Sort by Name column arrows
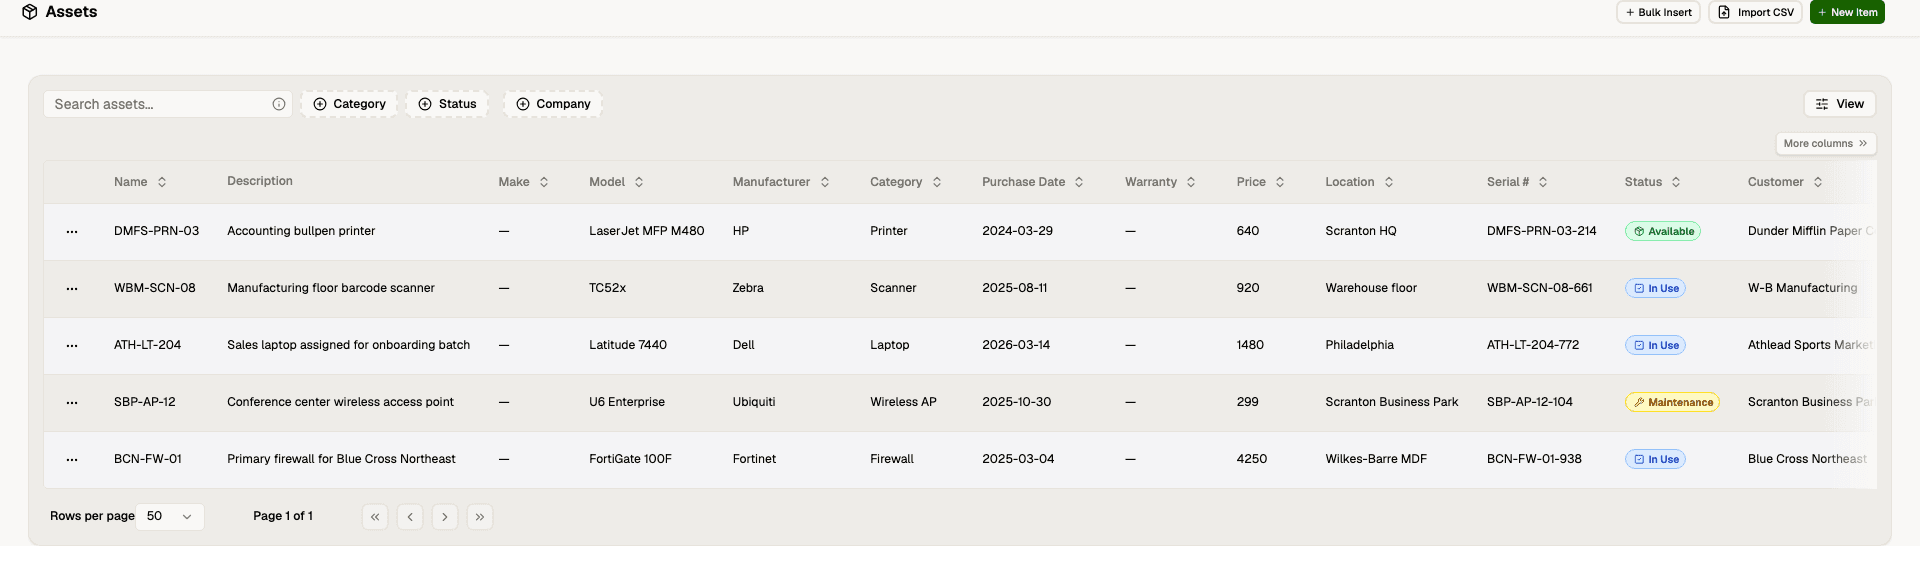 click(162, 182)
